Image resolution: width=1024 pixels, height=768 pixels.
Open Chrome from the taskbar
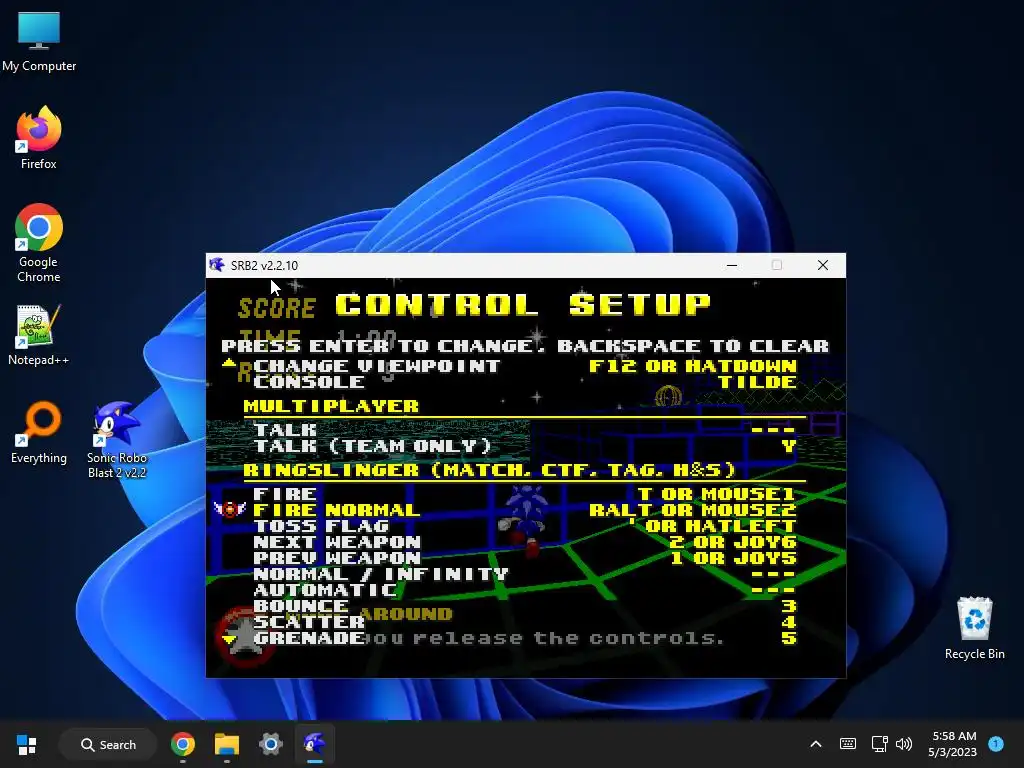(183, 744)
